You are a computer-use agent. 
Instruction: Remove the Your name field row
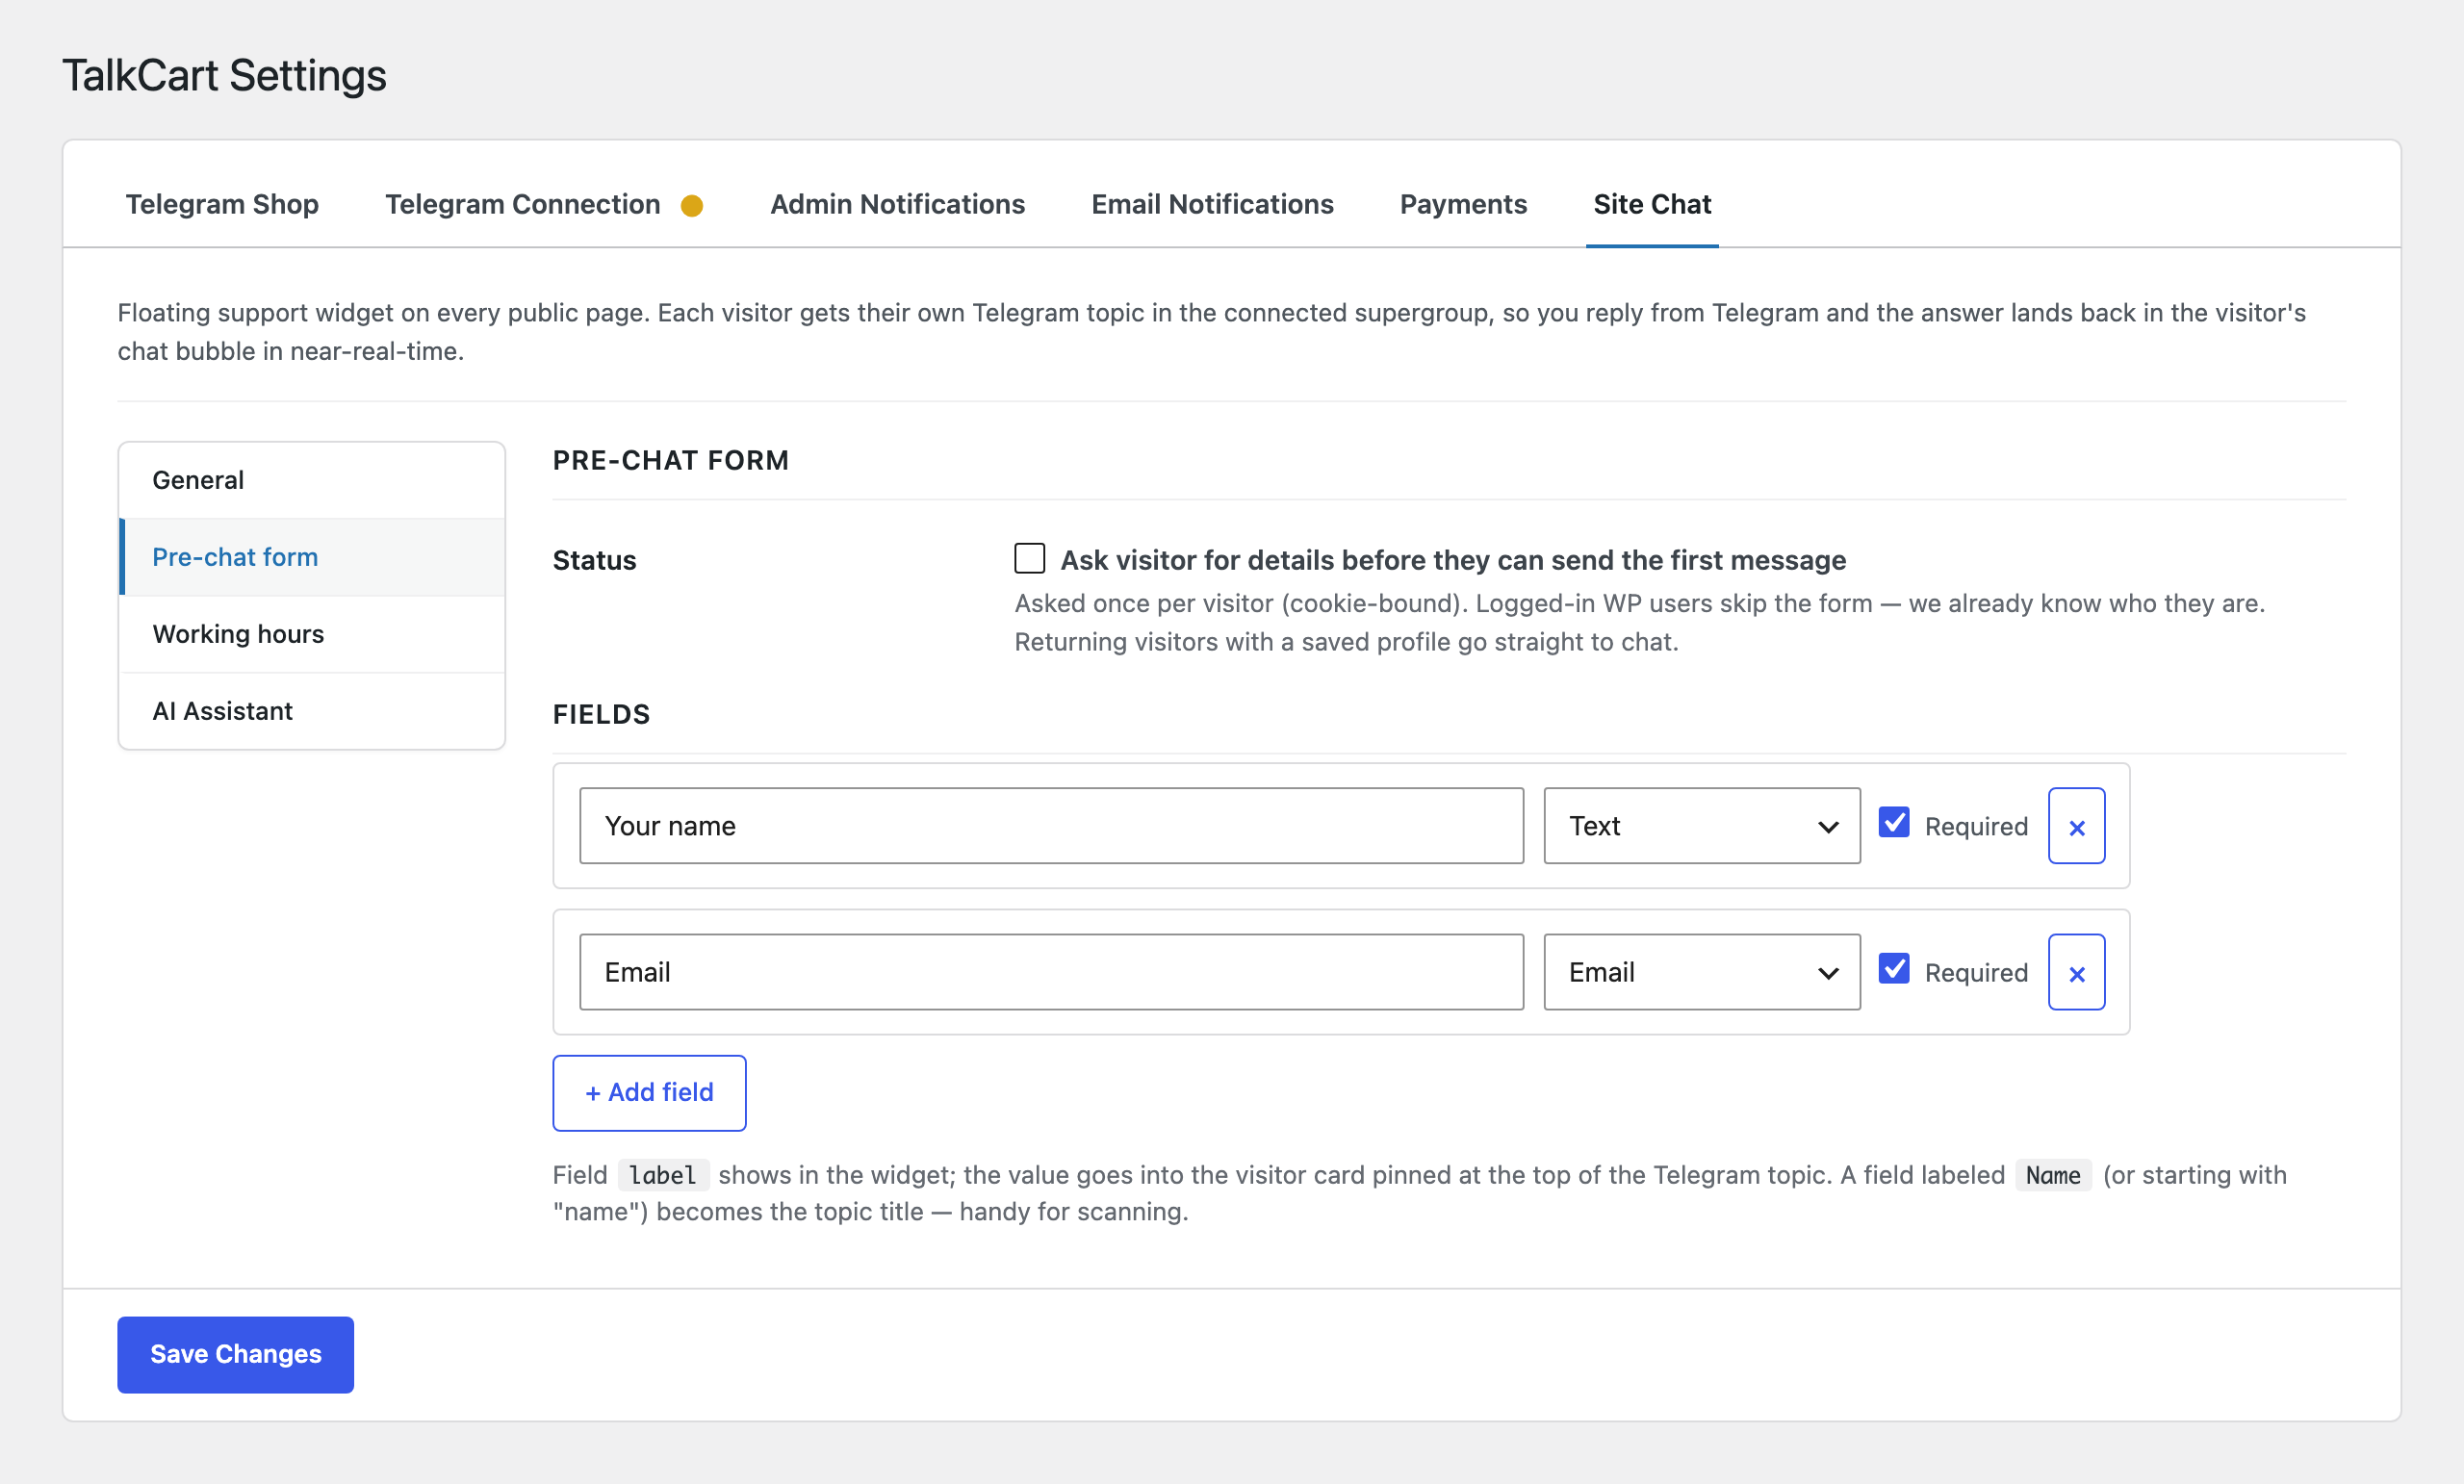2076,826
